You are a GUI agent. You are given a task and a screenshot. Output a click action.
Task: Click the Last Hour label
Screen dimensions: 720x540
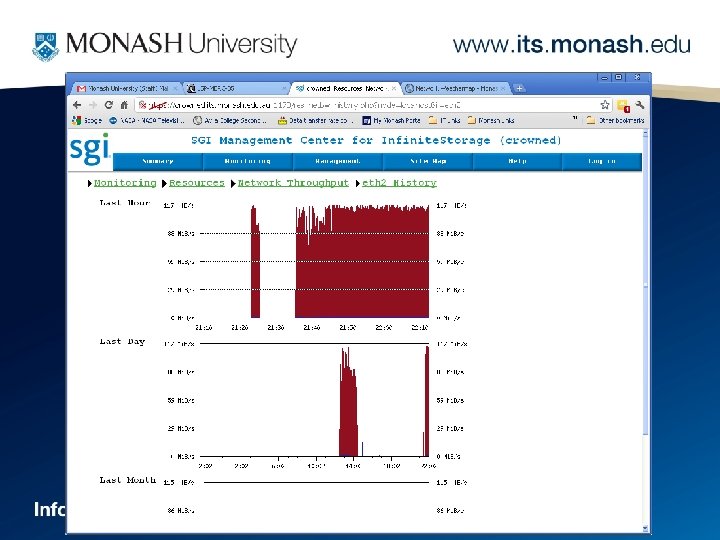[124, 202]
